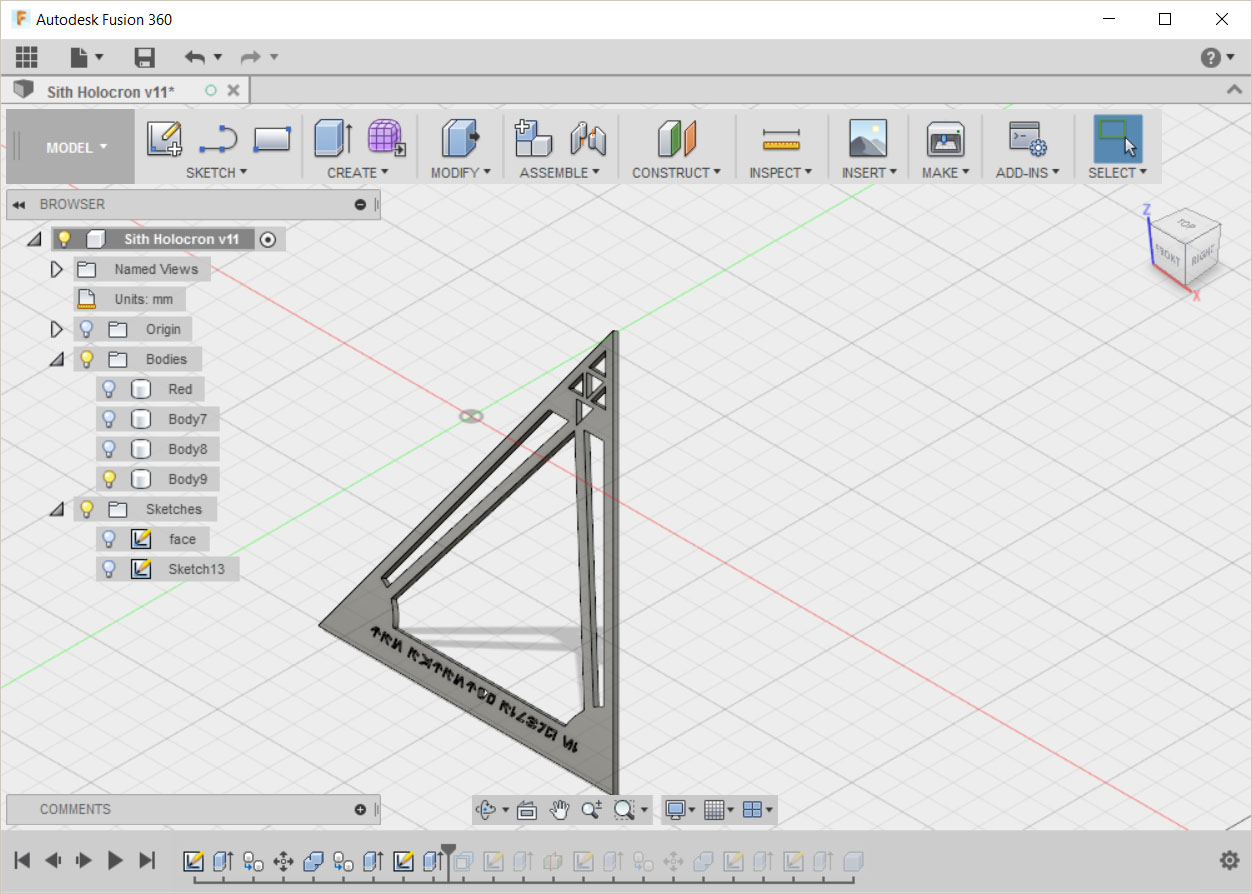Hide Body9 using its light bulb

click(x=109, y=479)
